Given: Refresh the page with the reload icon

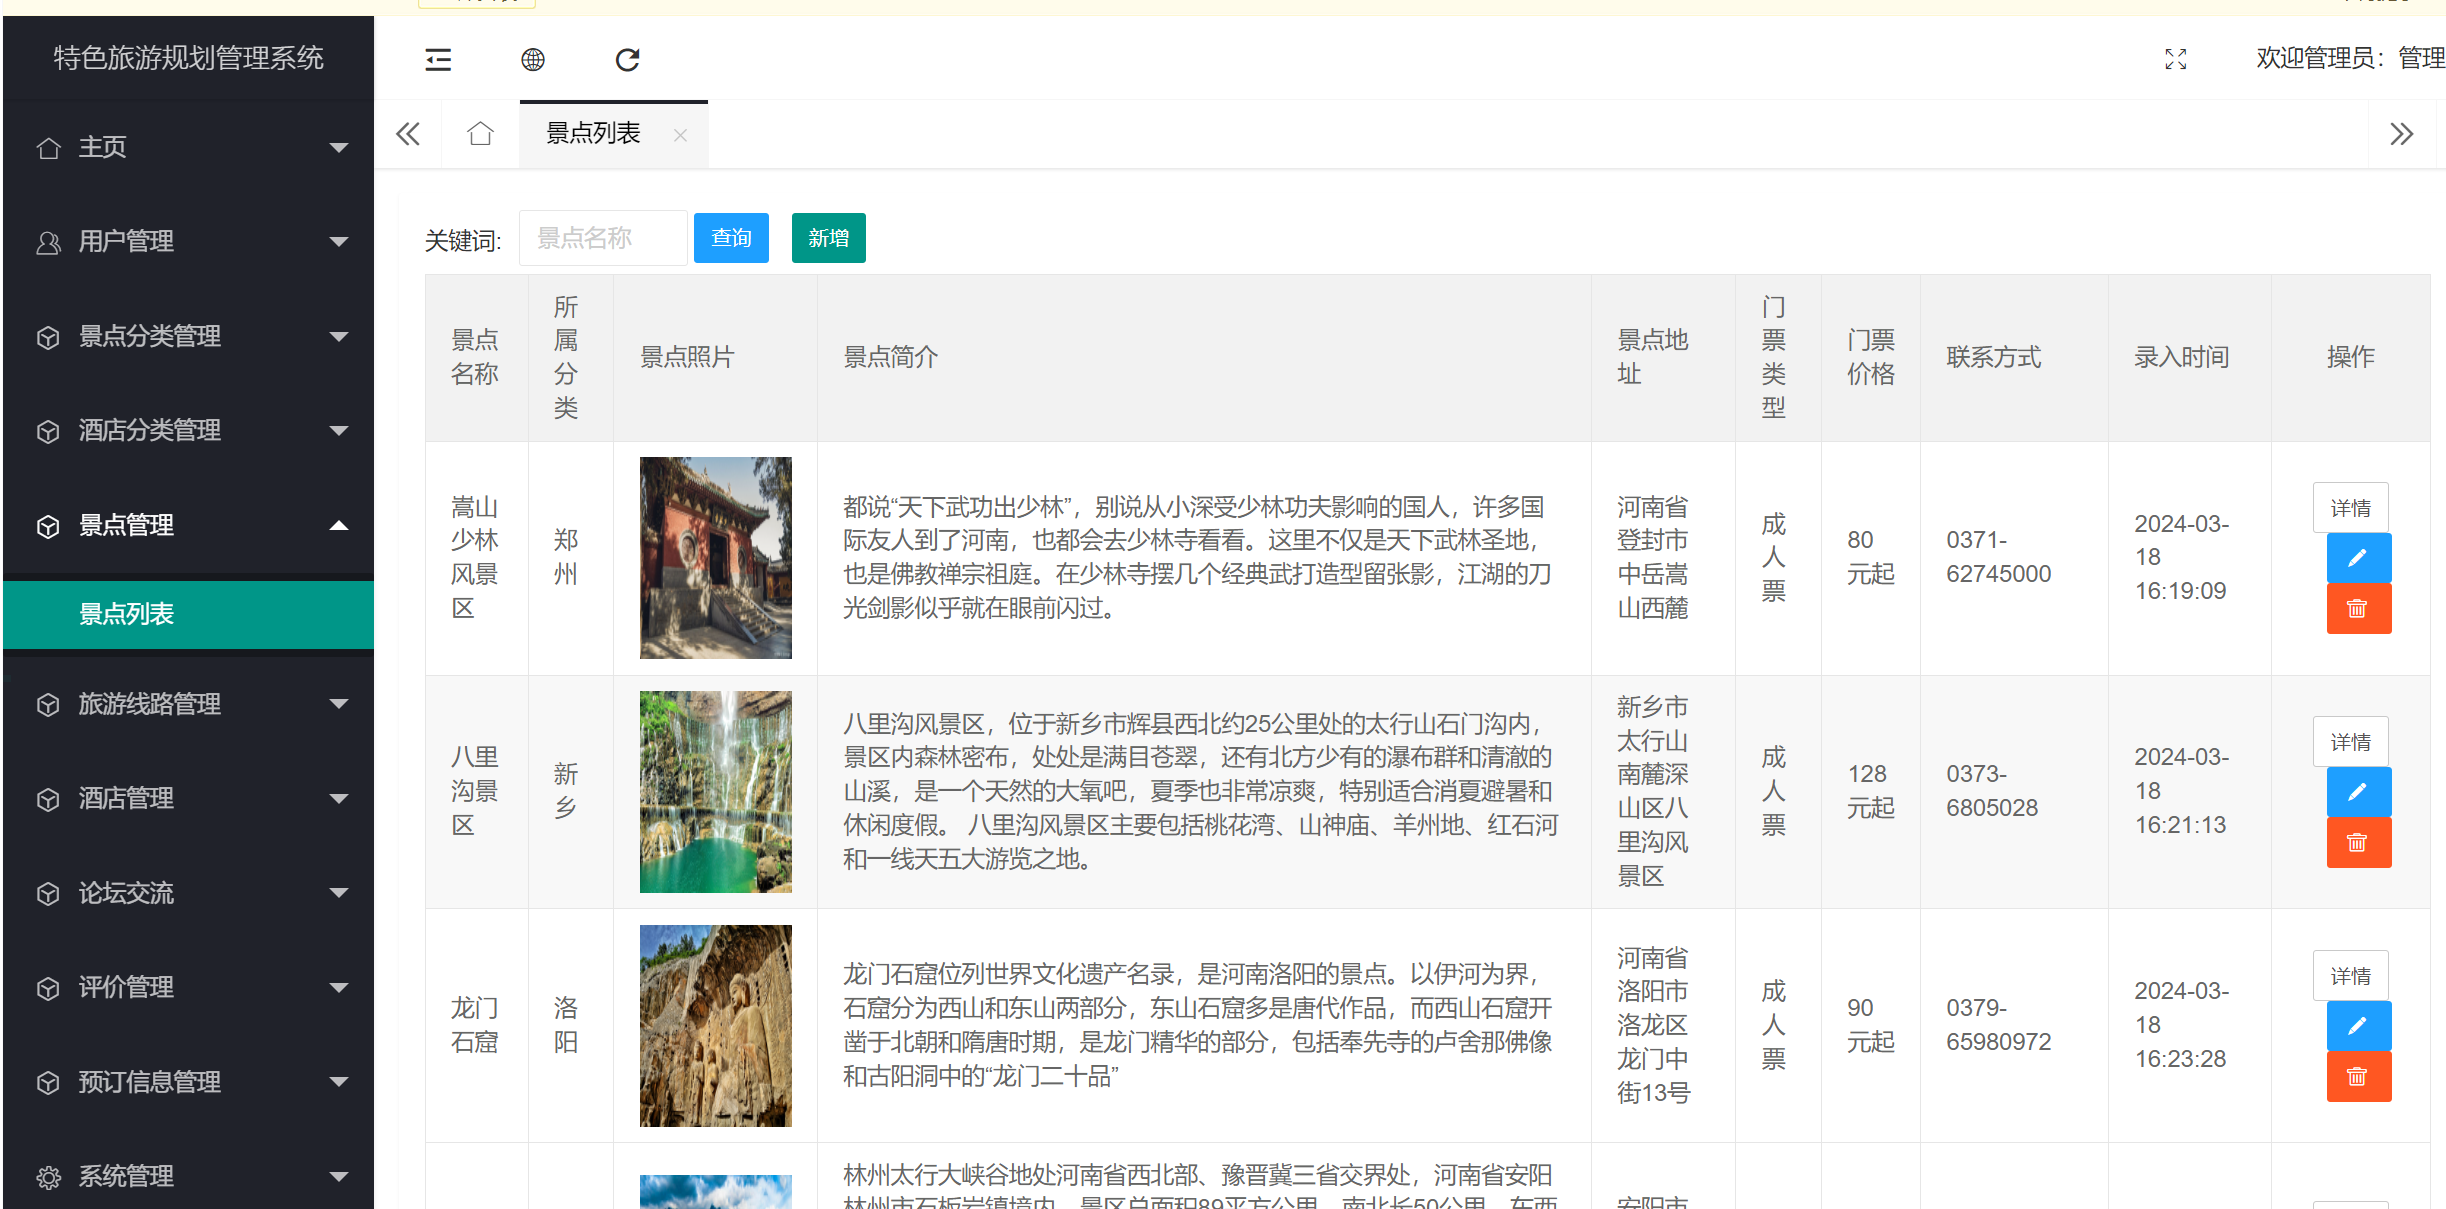Looking at the screenshot, I should [627, 60].
